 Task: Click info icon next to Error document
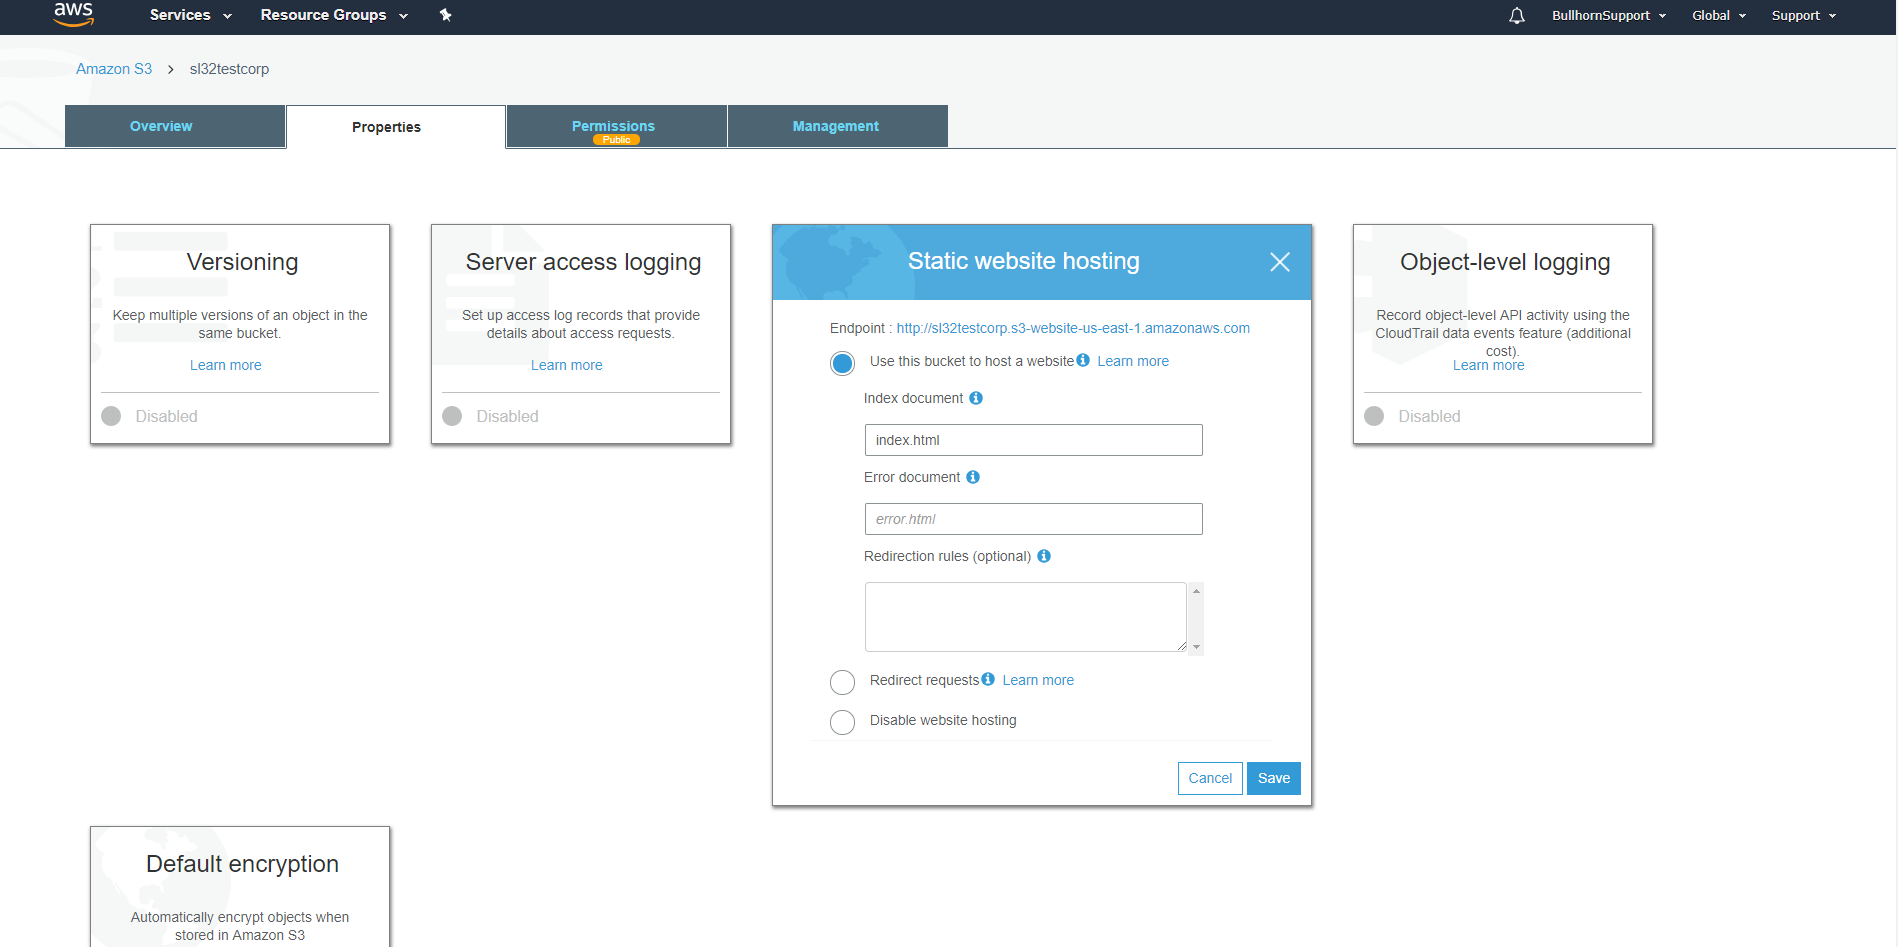973,477
